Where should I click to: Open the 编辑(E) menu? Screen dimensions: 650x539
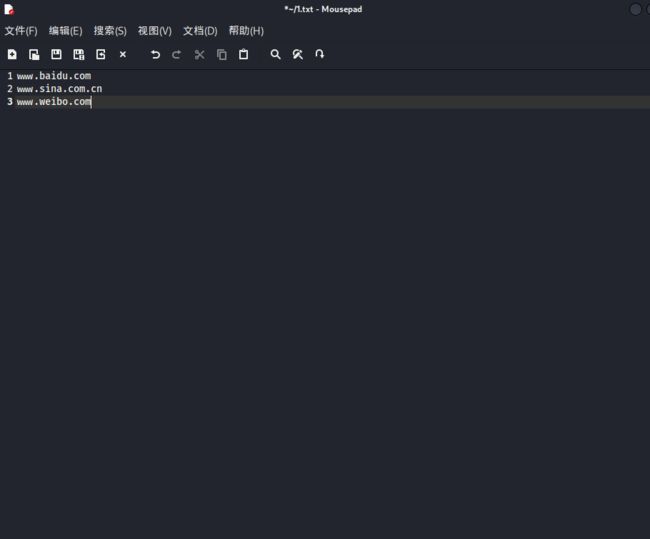point(65,31)
